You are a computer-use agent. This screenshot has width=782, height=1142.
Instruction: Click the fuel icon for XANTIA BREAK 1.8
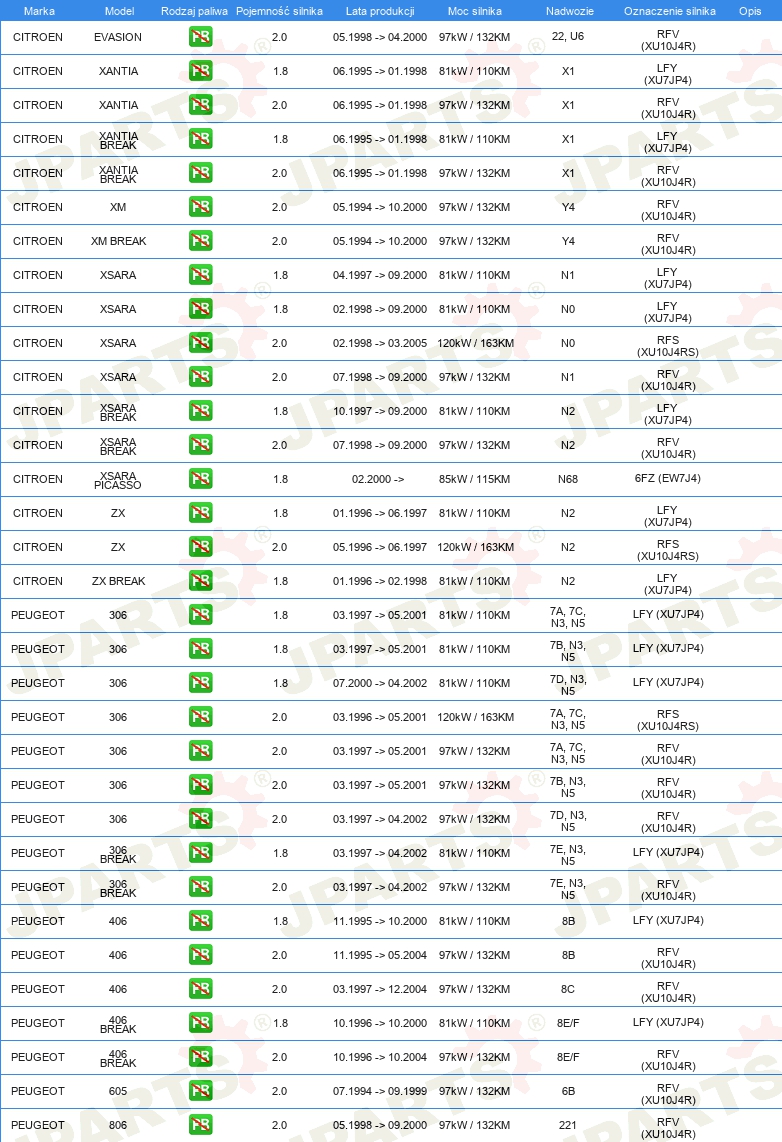pyautogui.click(x=200, y=138)
